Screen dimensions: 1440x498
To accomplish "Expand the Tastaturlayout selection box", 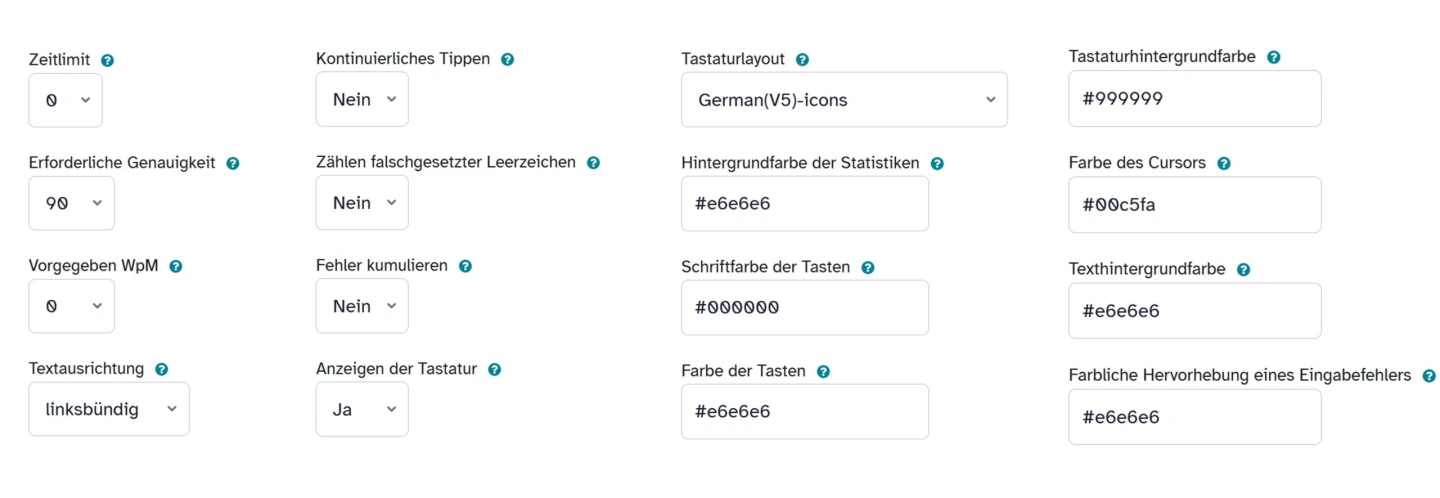I will [x=844, y=100].
